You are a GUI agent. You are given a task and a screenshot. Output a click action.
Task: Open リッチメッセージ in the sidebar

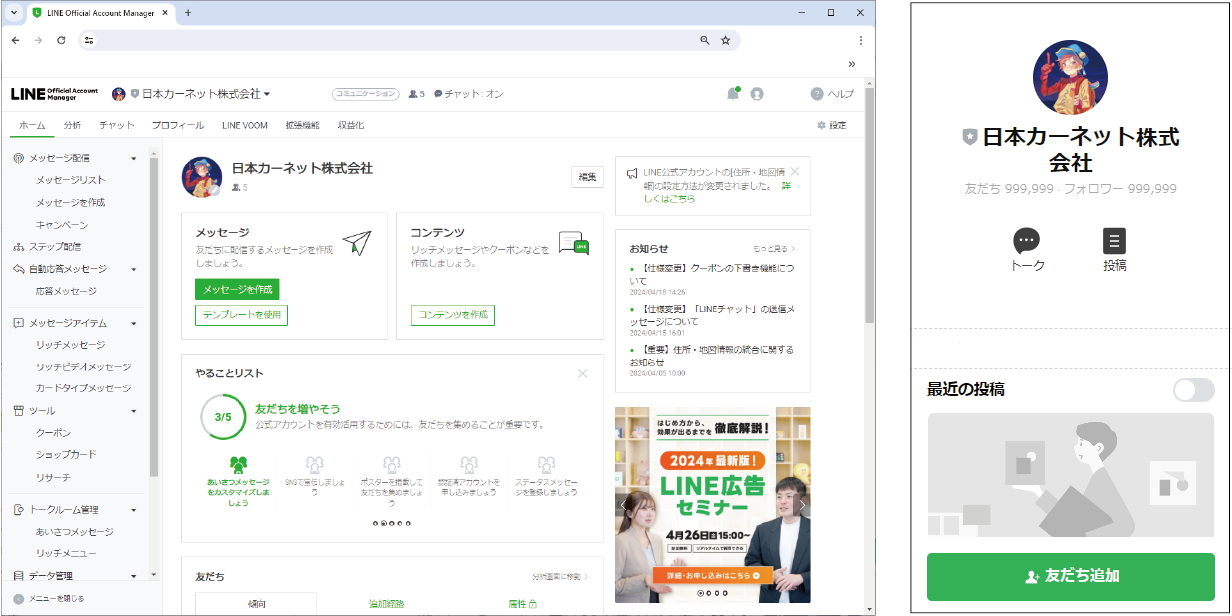click(x=70, y=345)
